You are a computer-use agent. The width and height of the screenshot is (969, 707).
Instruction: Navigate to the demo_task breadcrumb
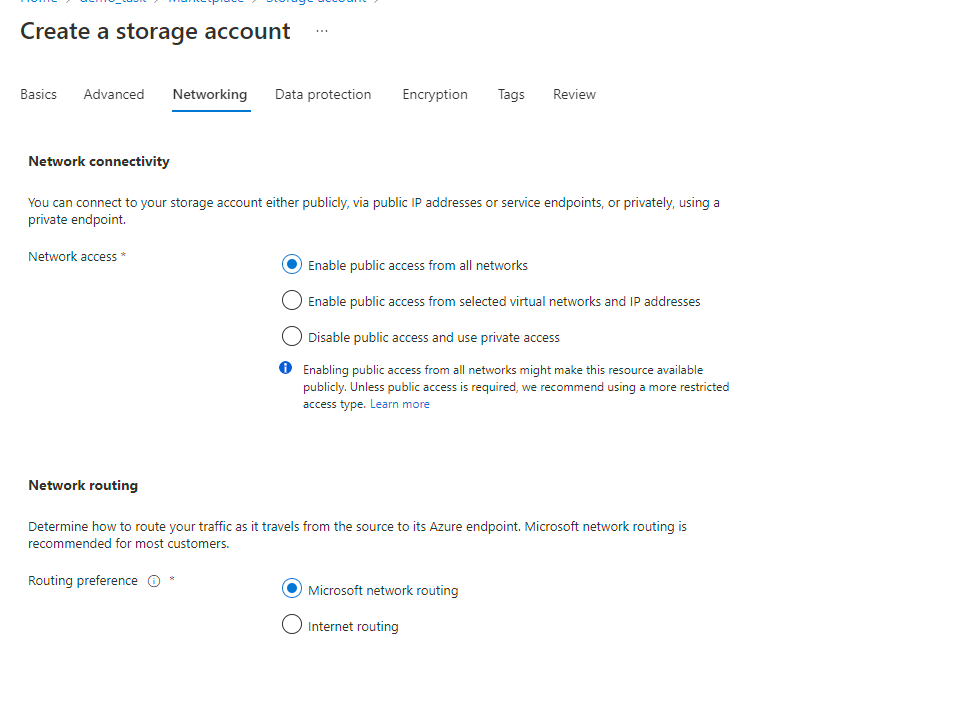point(113,2)
